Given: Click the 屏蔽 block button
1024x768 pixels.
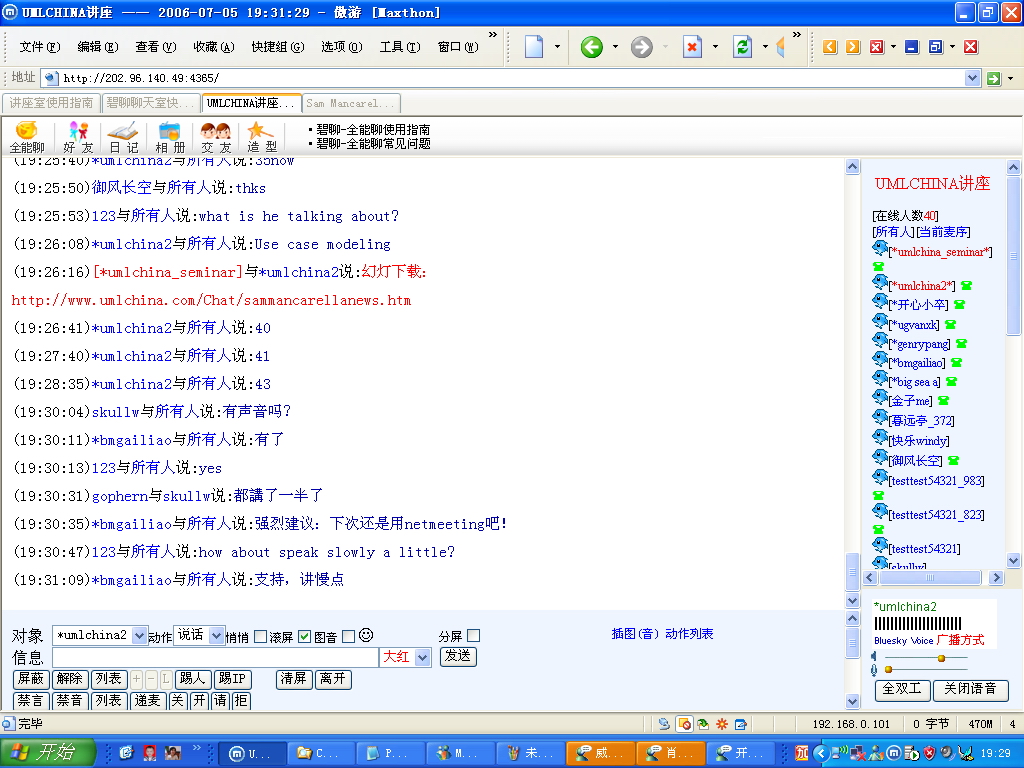Looking at the screenshot, I should [31, 679].
